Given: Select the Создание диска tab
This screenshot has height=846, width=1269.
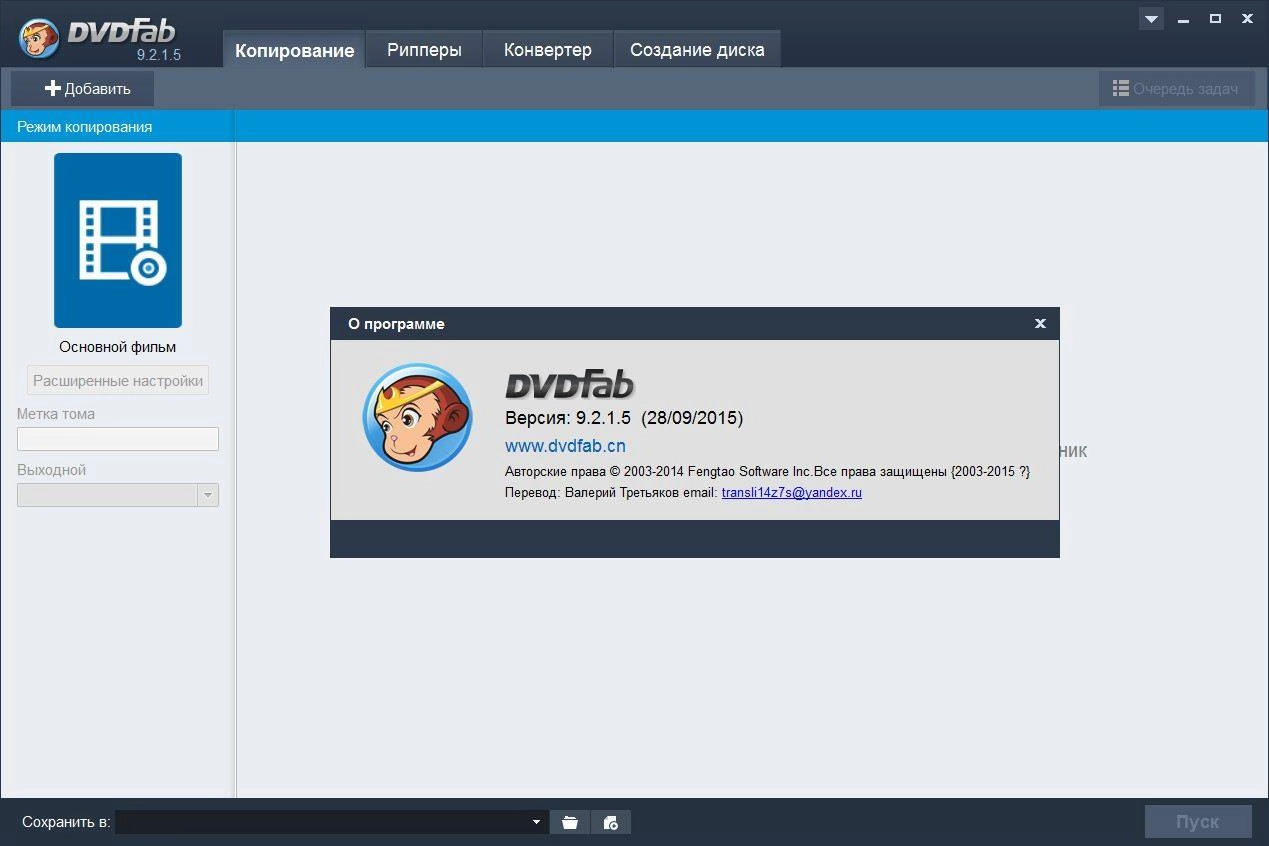Looking at the screenshot, I should pos(697,50).
